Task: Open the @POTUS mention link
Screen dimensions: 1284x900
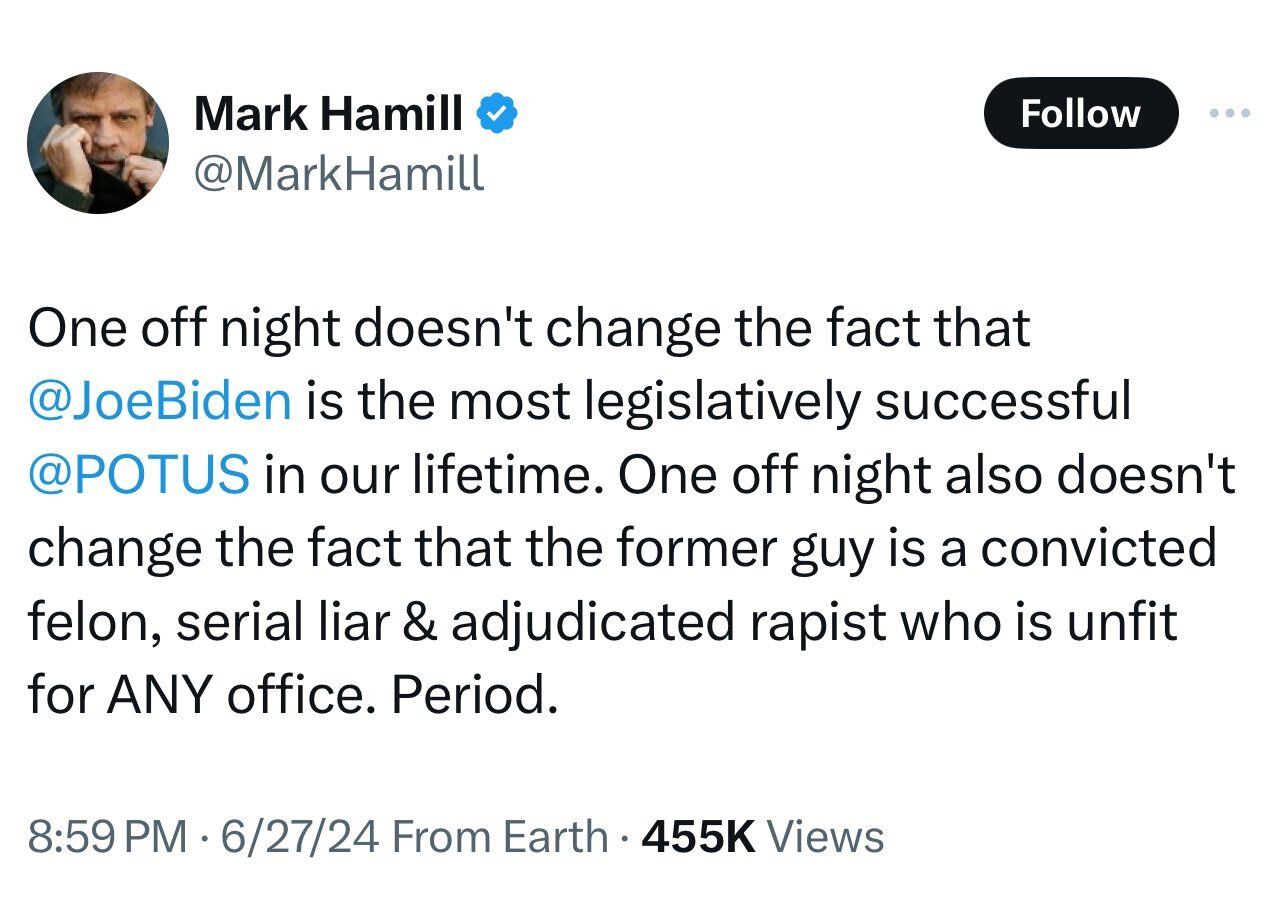Action: (x=139, y=474)
